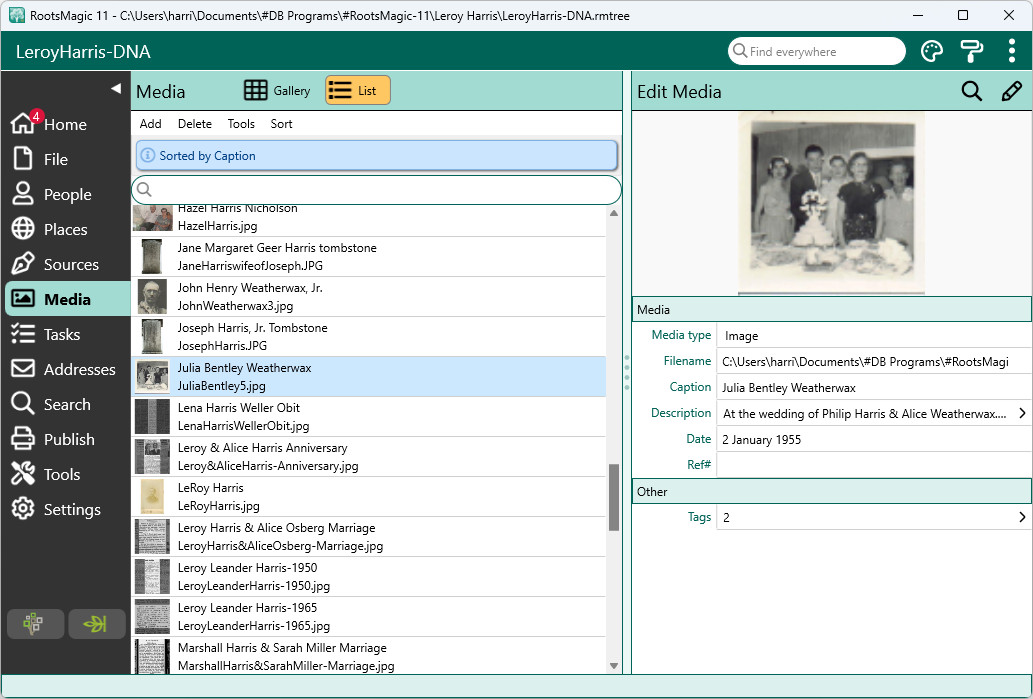Click the media list scrollbar thumb

pos(614,497)
